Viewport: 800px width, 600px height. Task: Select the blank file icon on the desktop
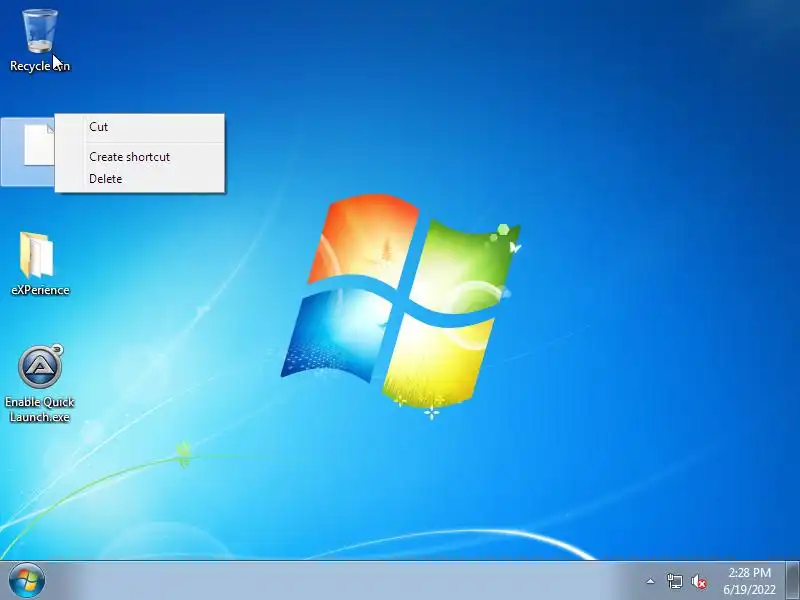click(x=39, y=145)
